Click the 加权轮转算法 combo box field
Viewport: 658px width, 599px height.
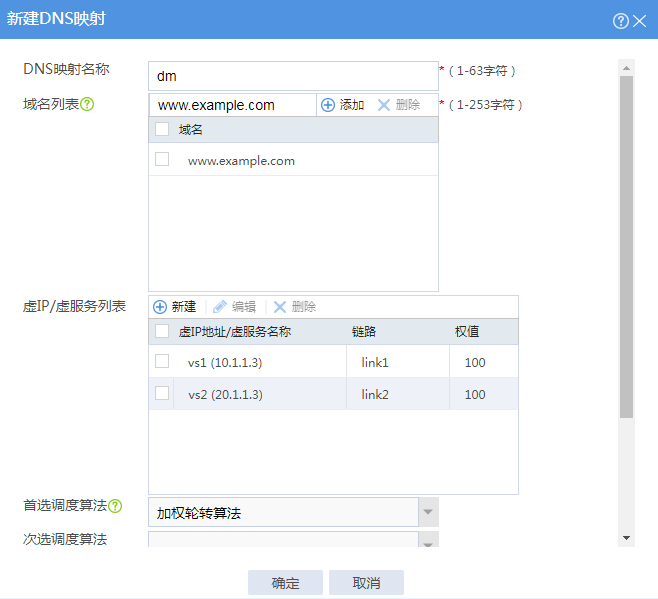coord(283,512)
